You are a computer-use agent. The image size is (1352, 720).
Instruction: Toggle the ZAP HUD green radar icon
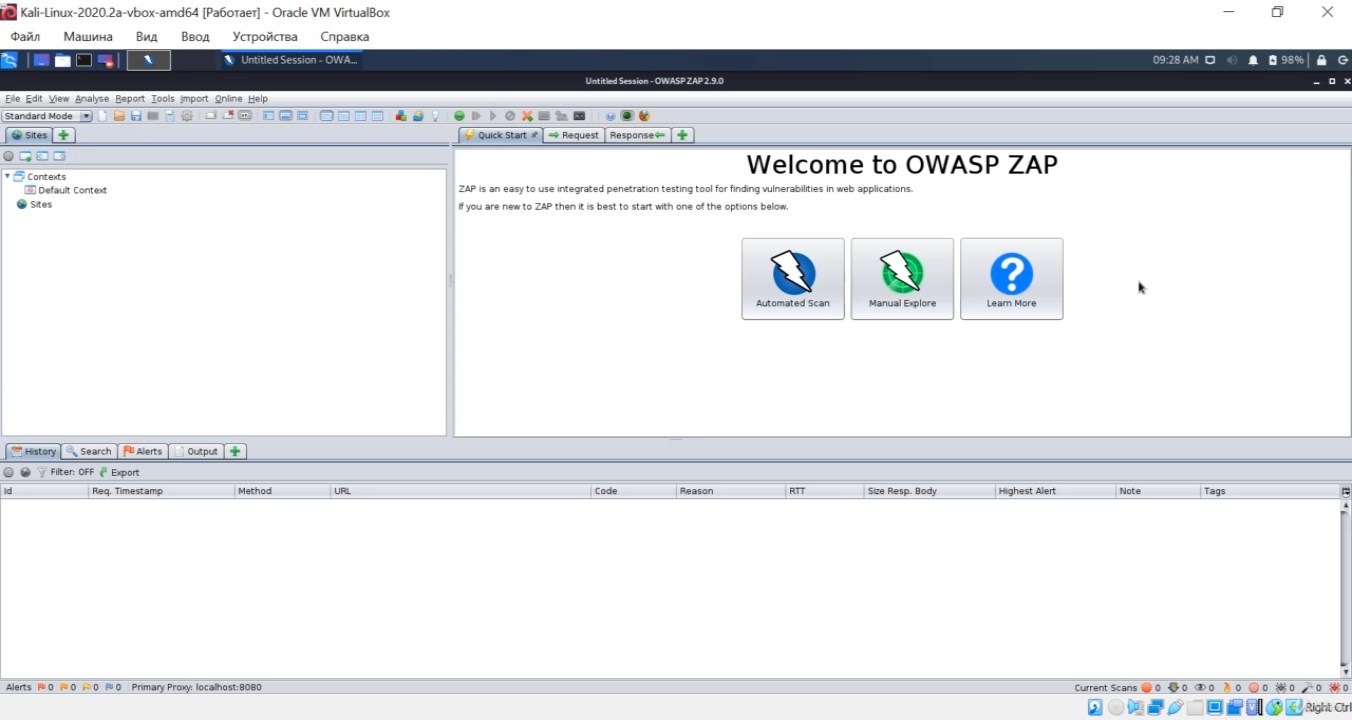click(627, 116)
